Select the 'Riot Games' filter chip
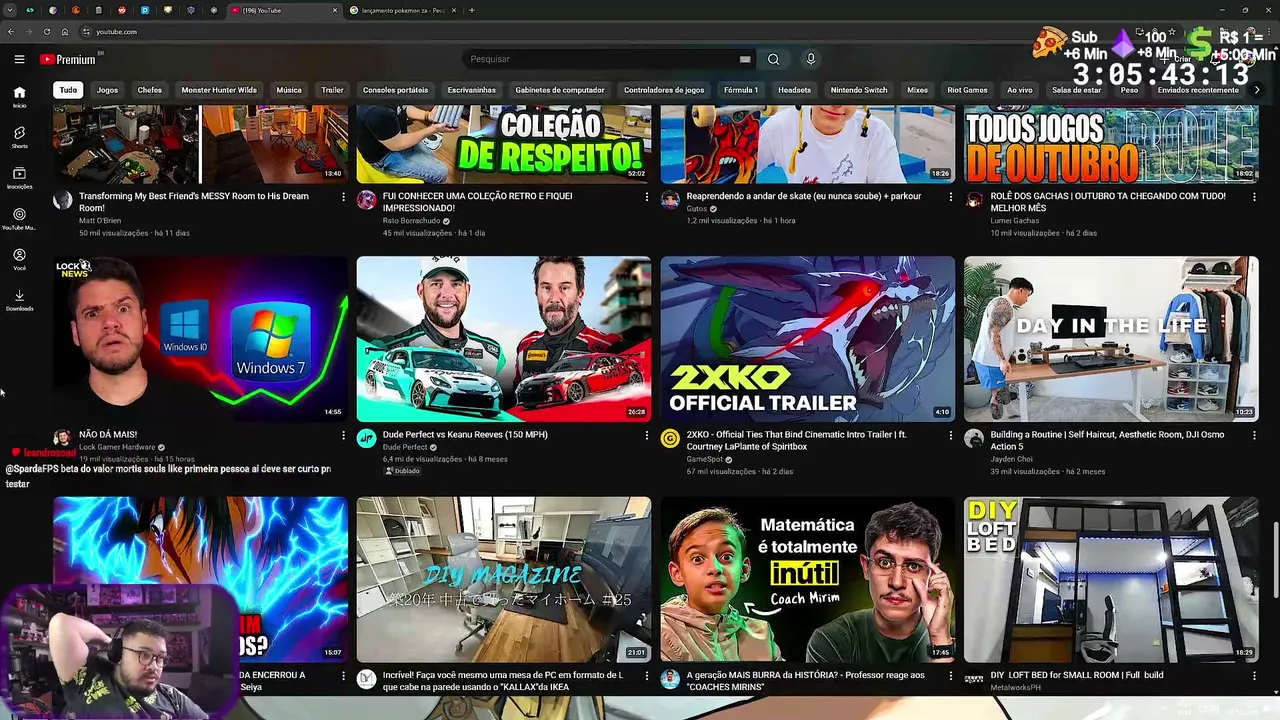Viewport: 1280px width, 720px height. coord(967,90)
